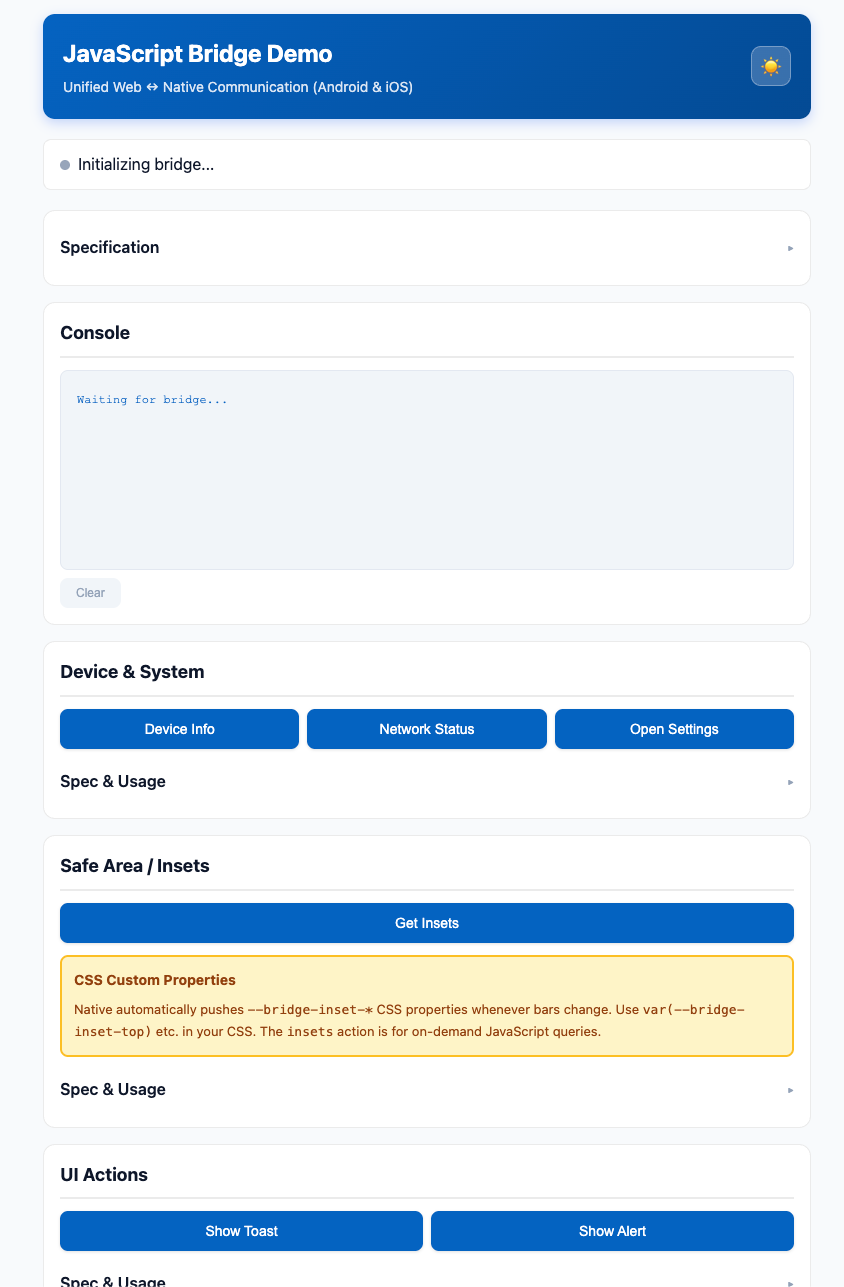
Task: Click the Waiting for bridge log line
Action: [152, 400]
